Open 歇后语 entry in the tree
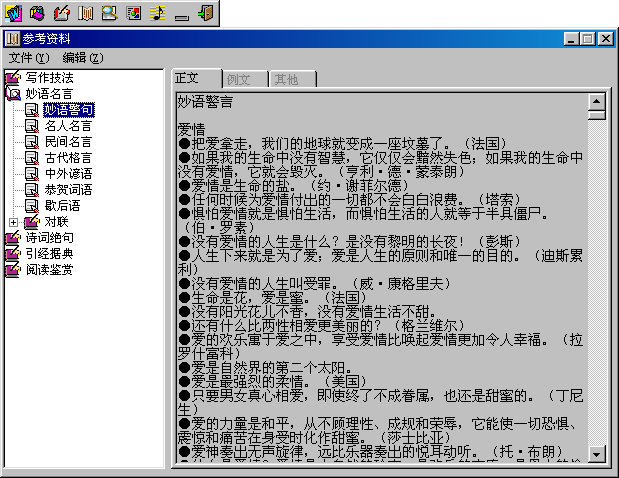 [x=62, y=206]
